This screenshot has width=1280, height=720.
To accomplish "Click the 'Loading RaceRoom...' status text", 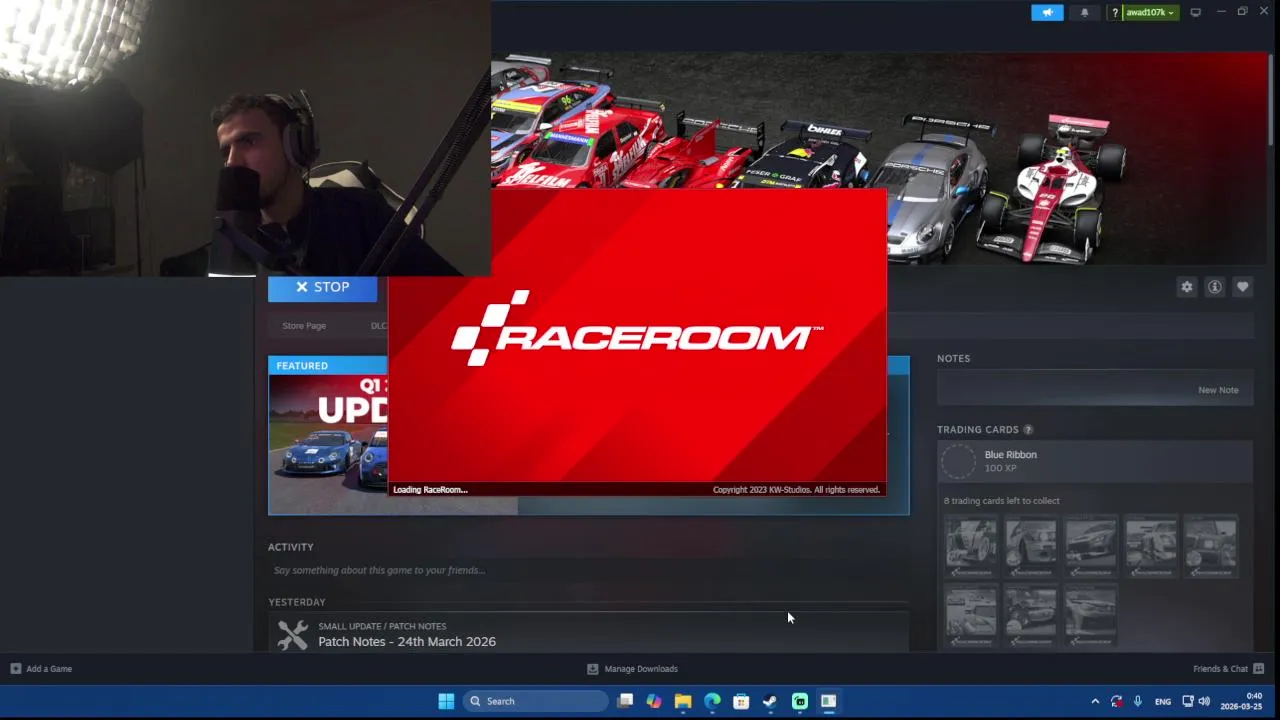I will coord(430,490).
